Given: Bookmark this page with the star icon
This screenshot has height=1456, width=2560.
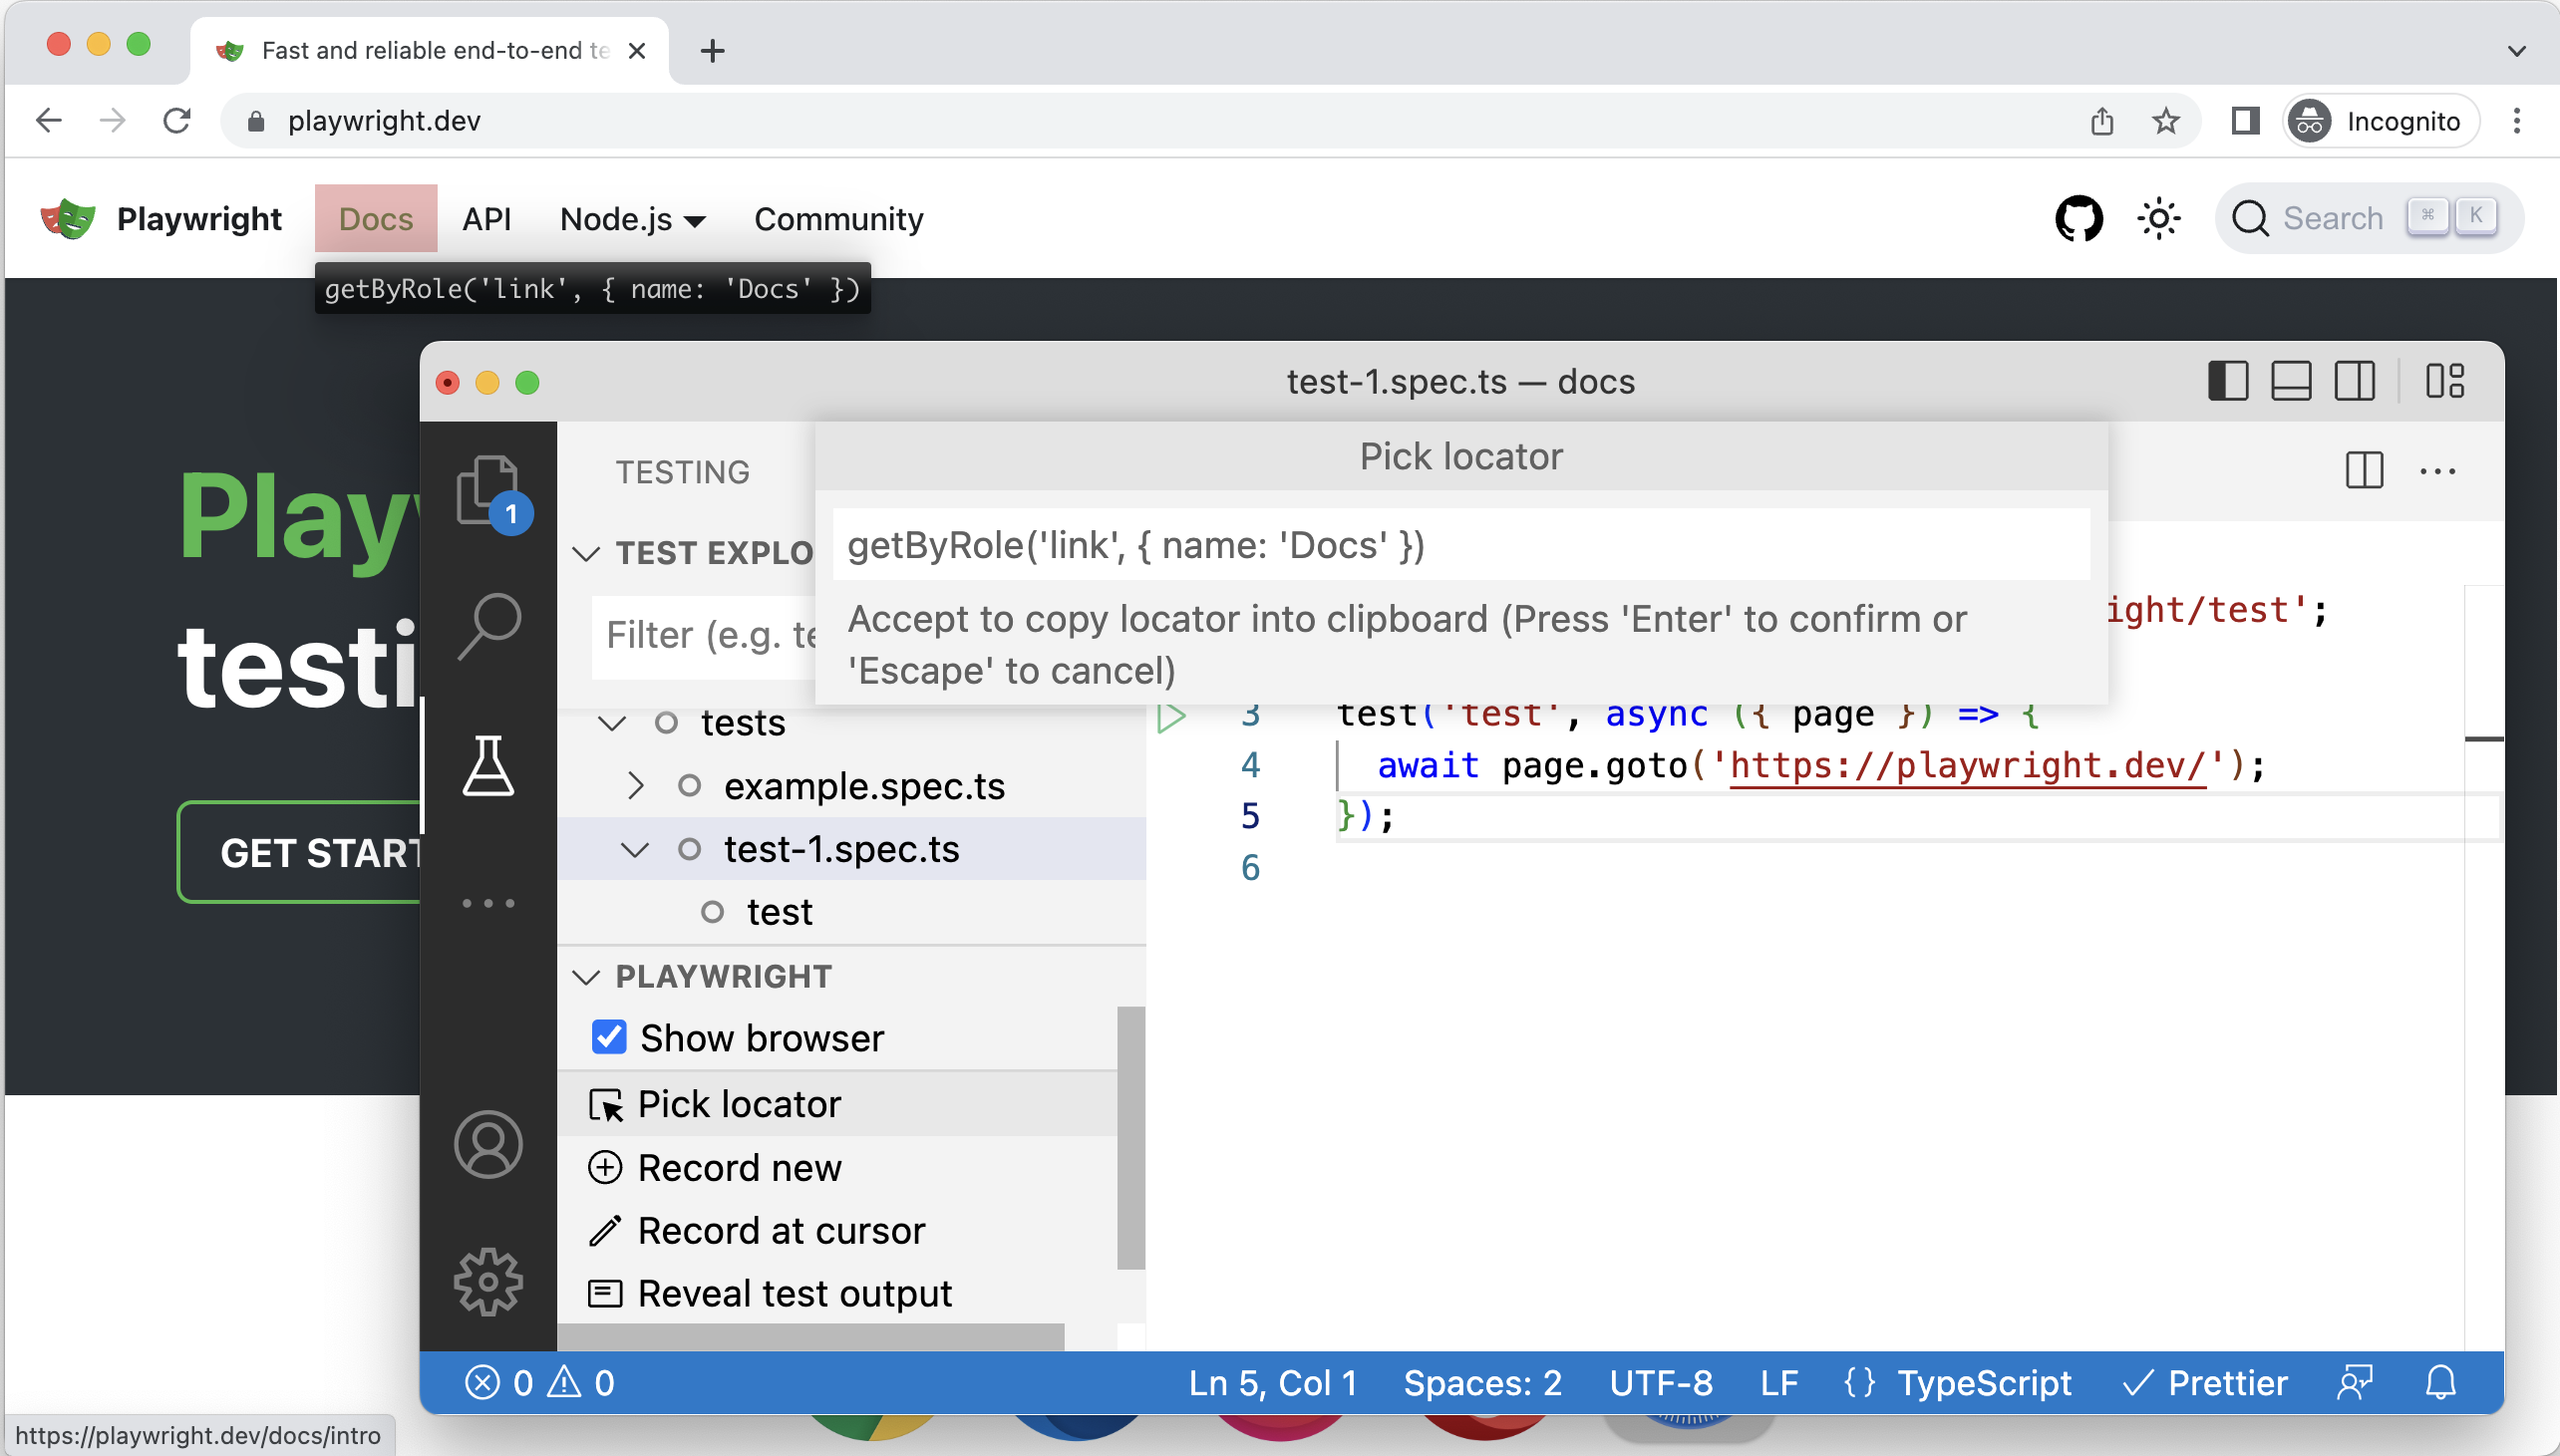Looking at the screenshot, I should tap(2166, 121).
